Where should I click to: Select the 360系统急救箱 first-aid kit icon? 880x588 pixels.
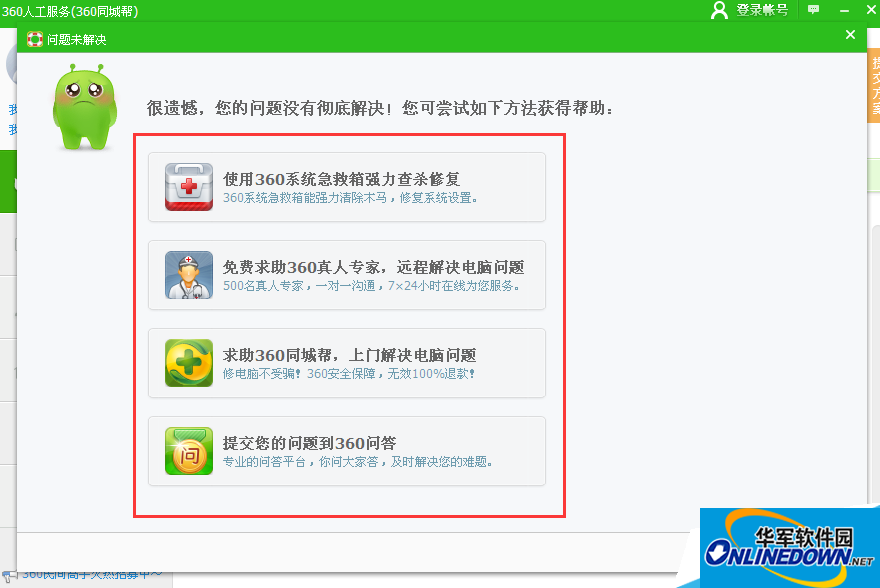coord(188,186)
